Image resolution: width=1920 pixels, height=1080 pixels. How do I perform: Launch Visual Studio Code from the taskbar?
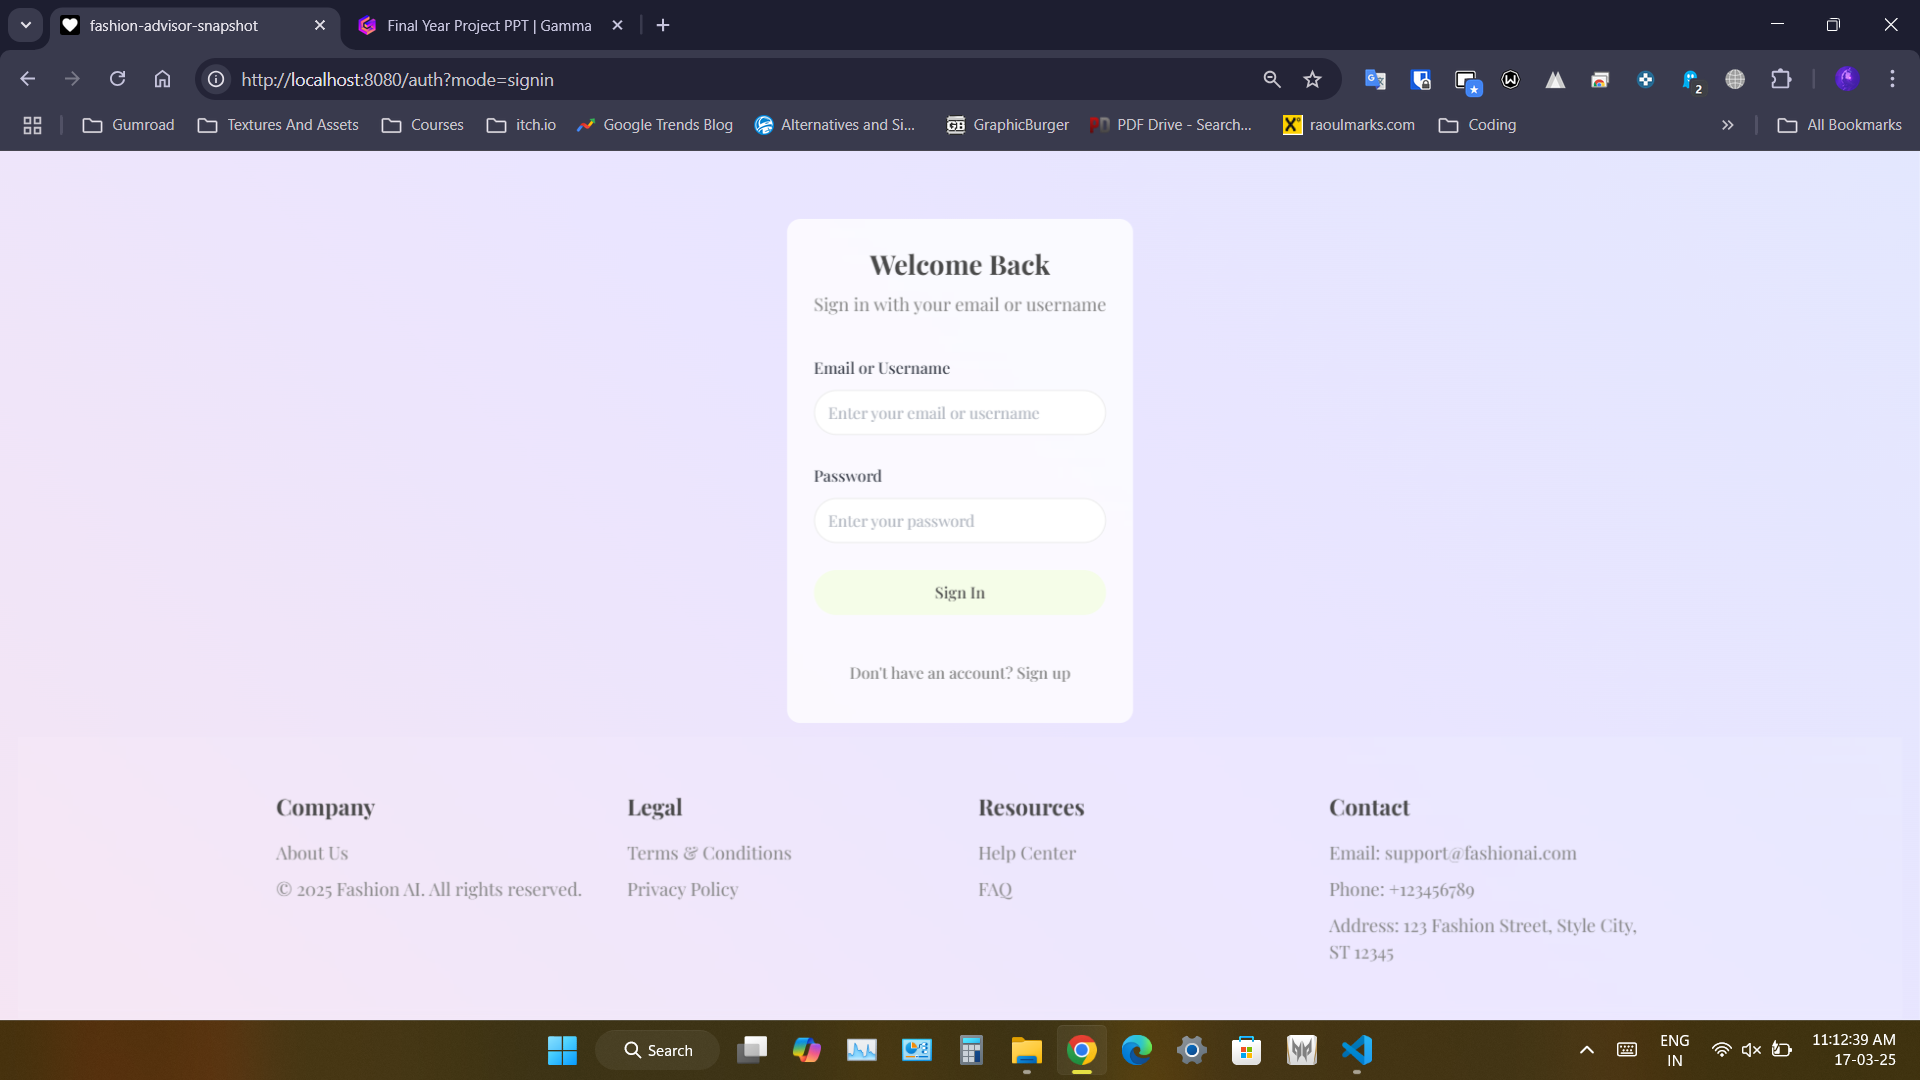[x=1356, y=1050]
